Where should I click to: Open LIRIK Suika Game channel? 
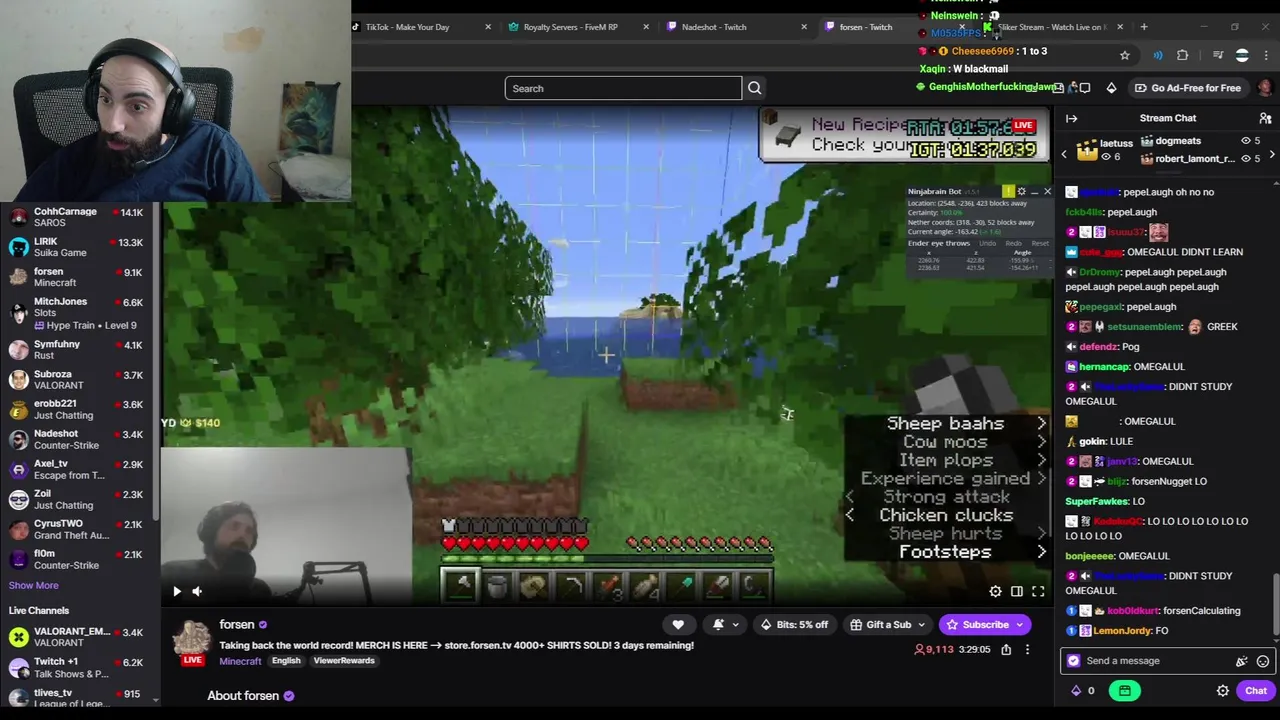click(x=76, y=247)
